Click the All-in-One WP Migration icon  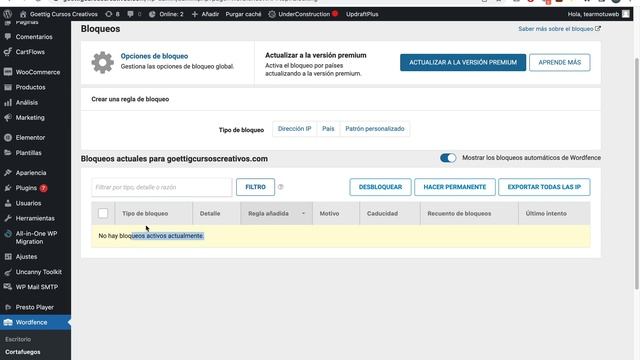[8, 234]
